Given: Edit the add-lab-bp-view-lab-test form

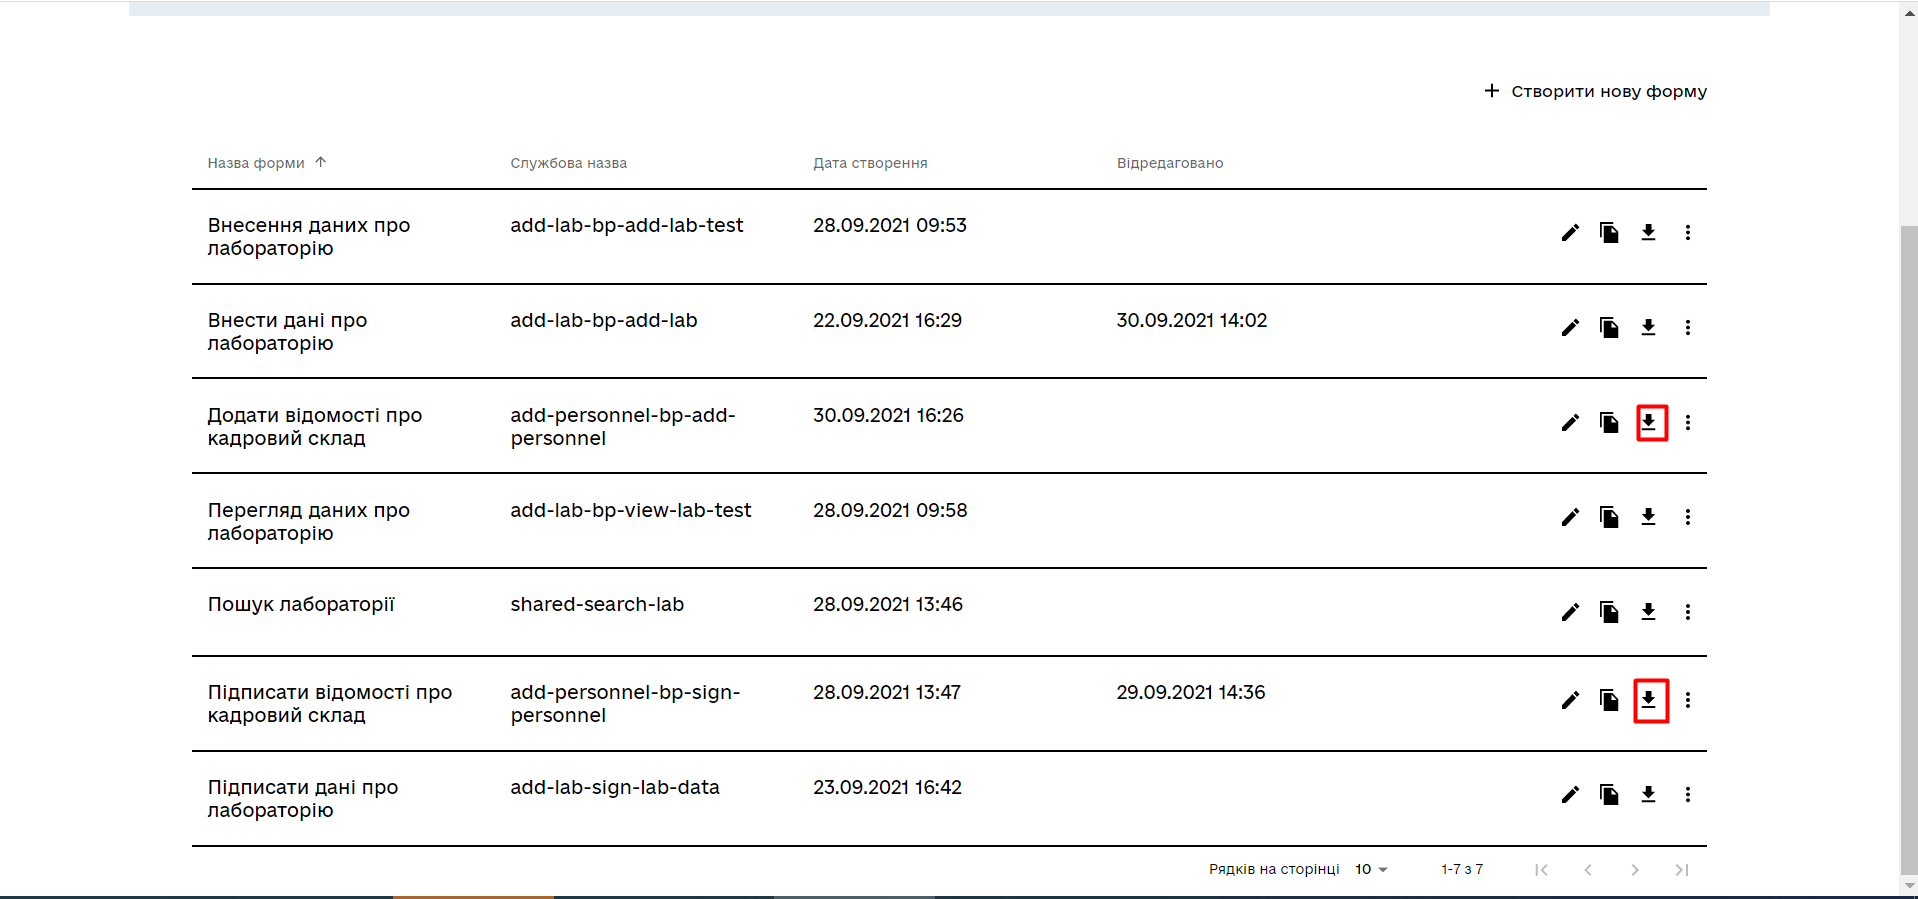Looking at the screenshot, I should (x=1570, y=517).
